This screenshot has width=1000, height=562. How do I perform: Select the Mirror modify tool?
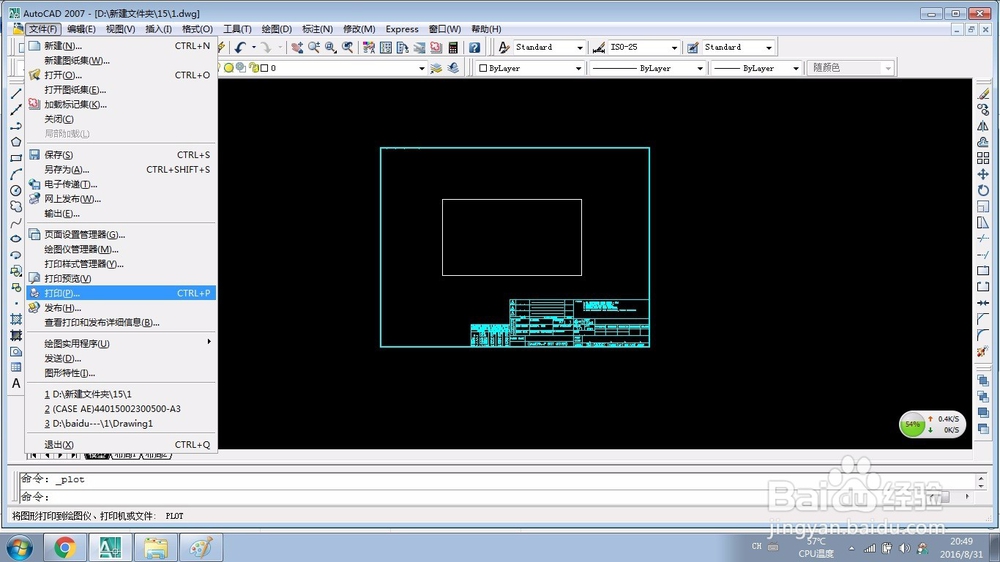983,126
